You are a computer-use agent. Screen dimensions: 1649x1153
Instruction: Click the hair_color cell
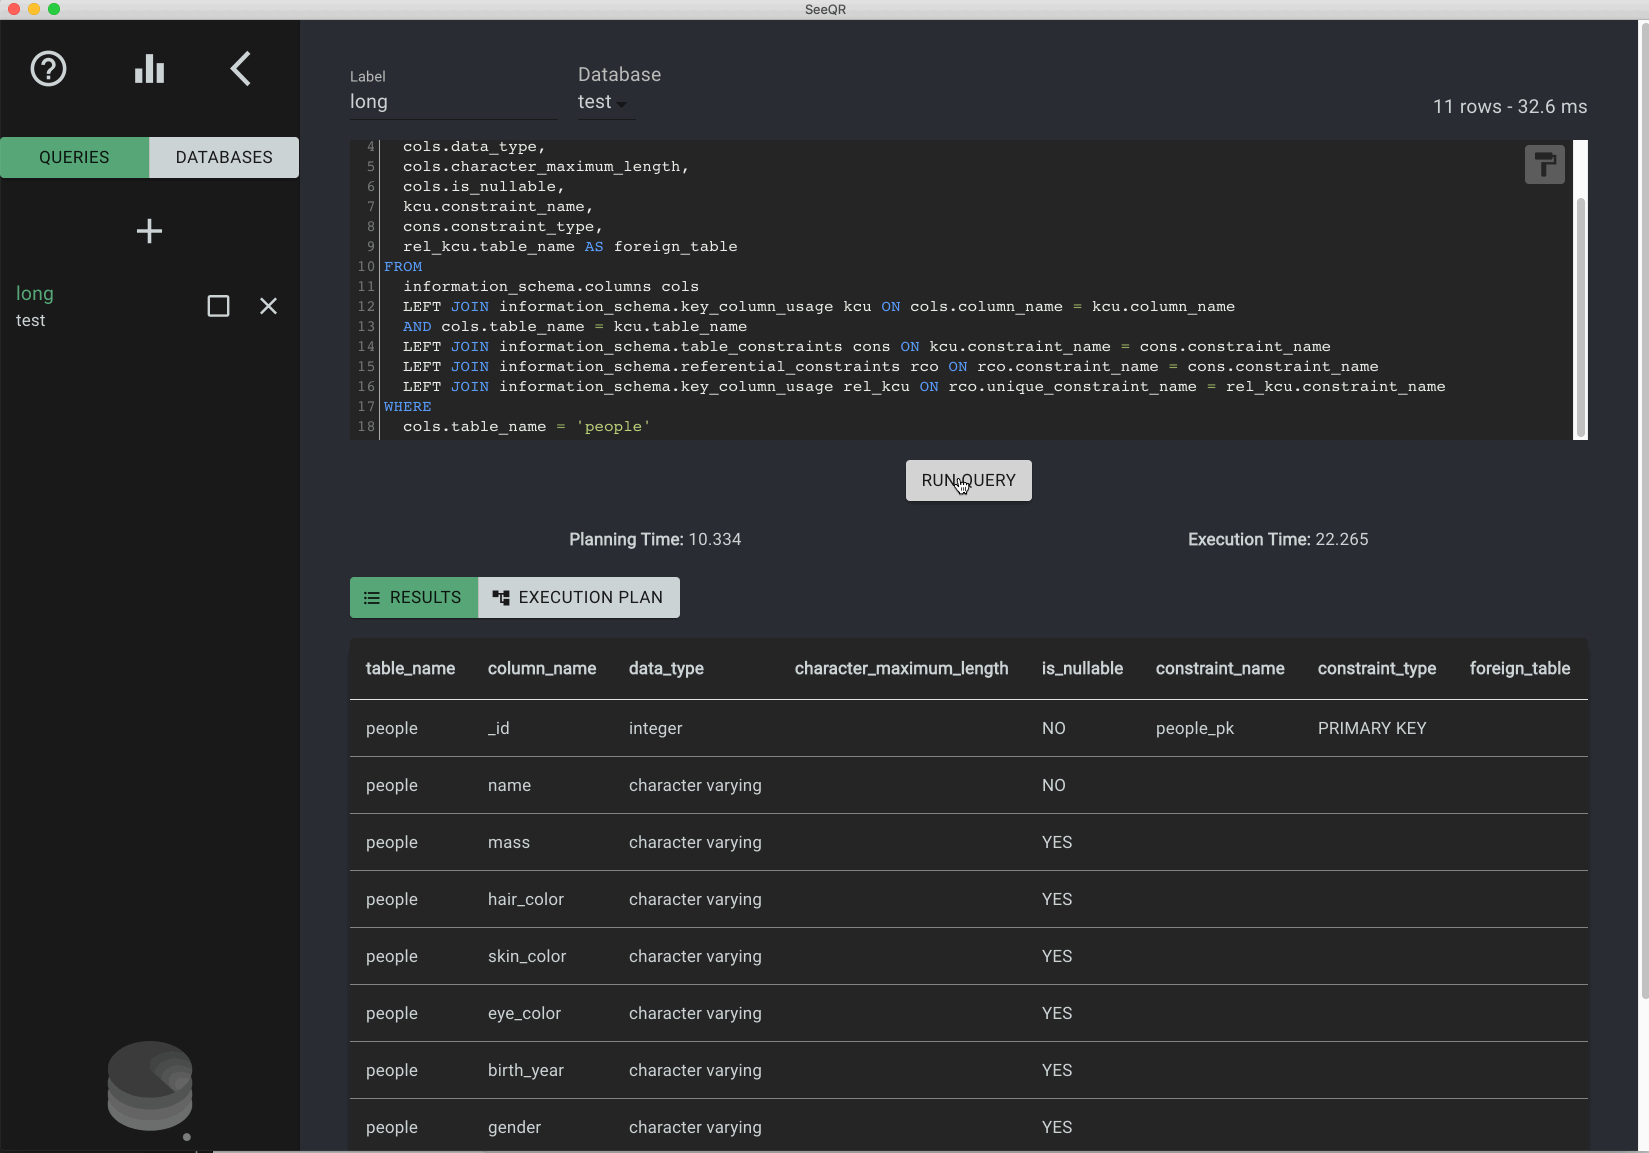526,899
